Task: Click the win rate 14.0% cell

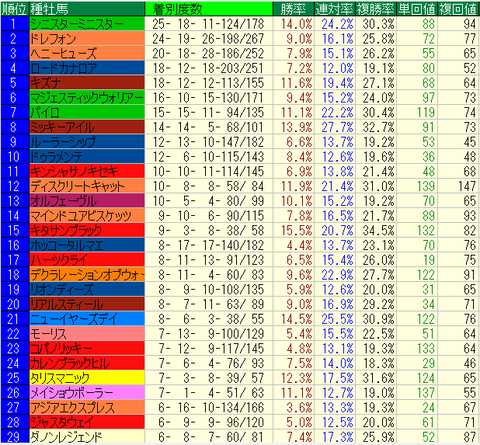Action: coord(293,24)
